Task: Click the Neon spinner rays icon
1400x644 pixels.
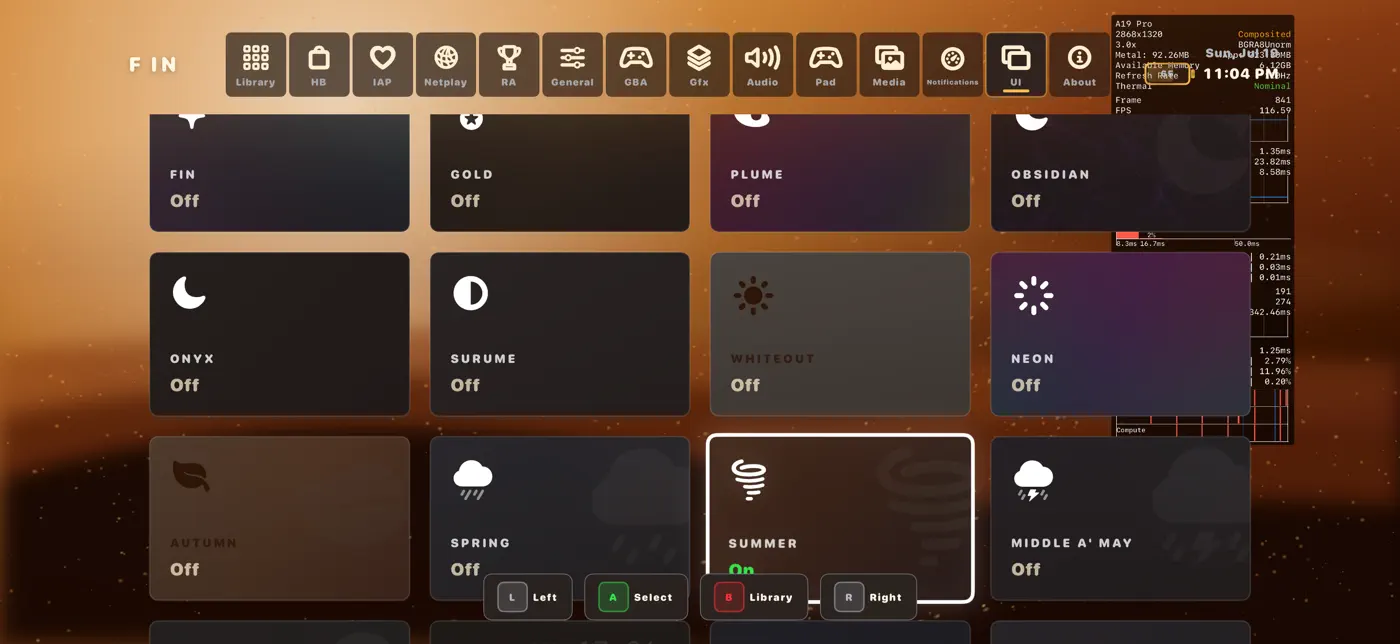Action: click(x=1033, y=295)
